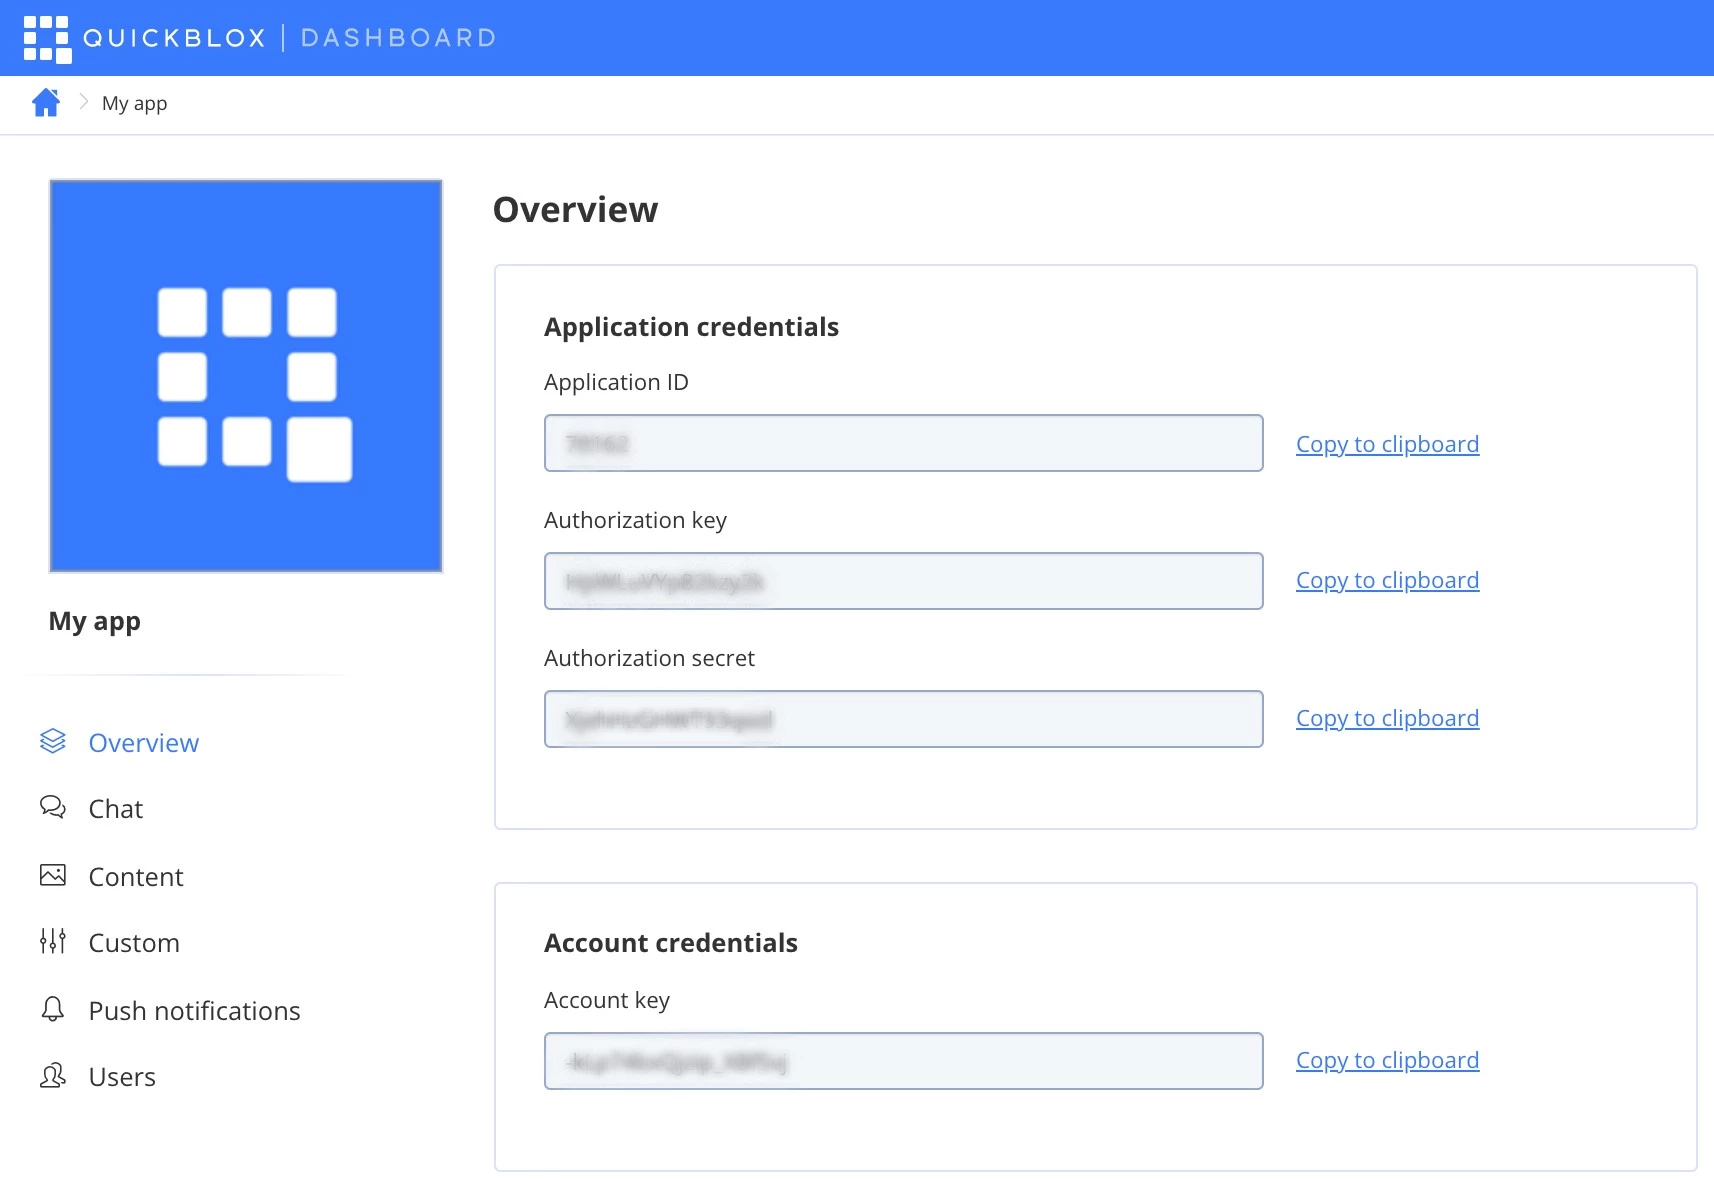Select My app in the breadcrumb
This screenshot has width=1714, height=1200.
pos(135,103)
